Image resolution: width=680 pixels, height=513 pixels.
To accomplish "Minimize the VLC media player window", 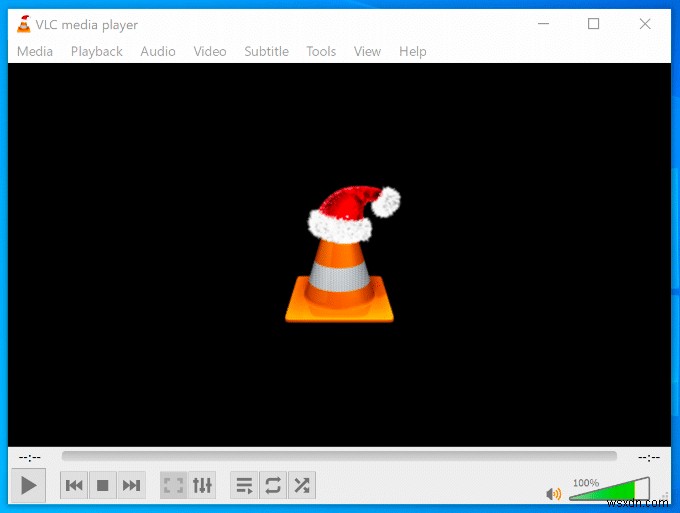I will pyautogui.click(x=543, y=23).
